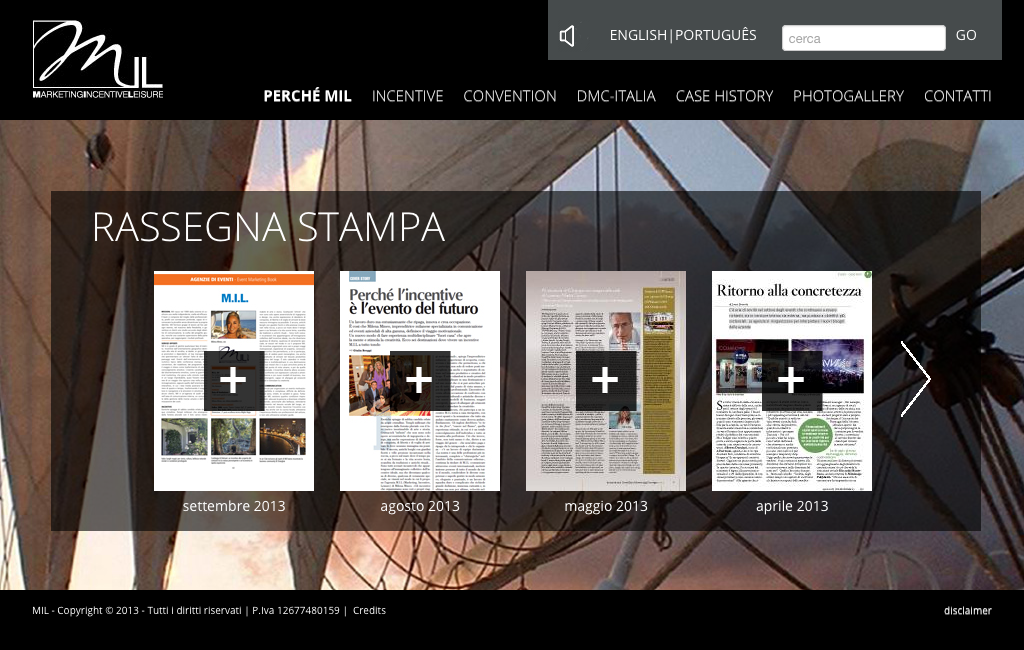Click the plus zoom icon on agosto 2013 article
1024x650 pixels.
tap(419, 380)
